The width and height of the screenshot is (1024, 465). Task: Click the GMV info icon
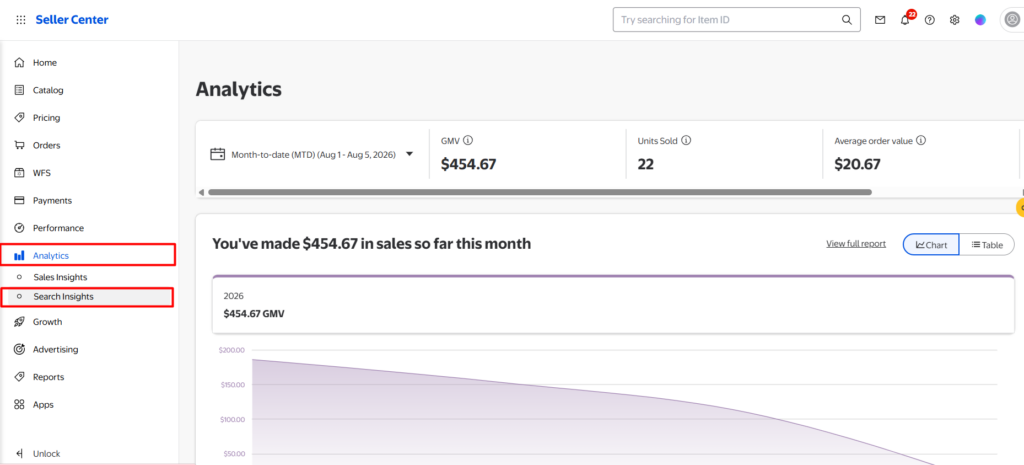click(468, 140)
